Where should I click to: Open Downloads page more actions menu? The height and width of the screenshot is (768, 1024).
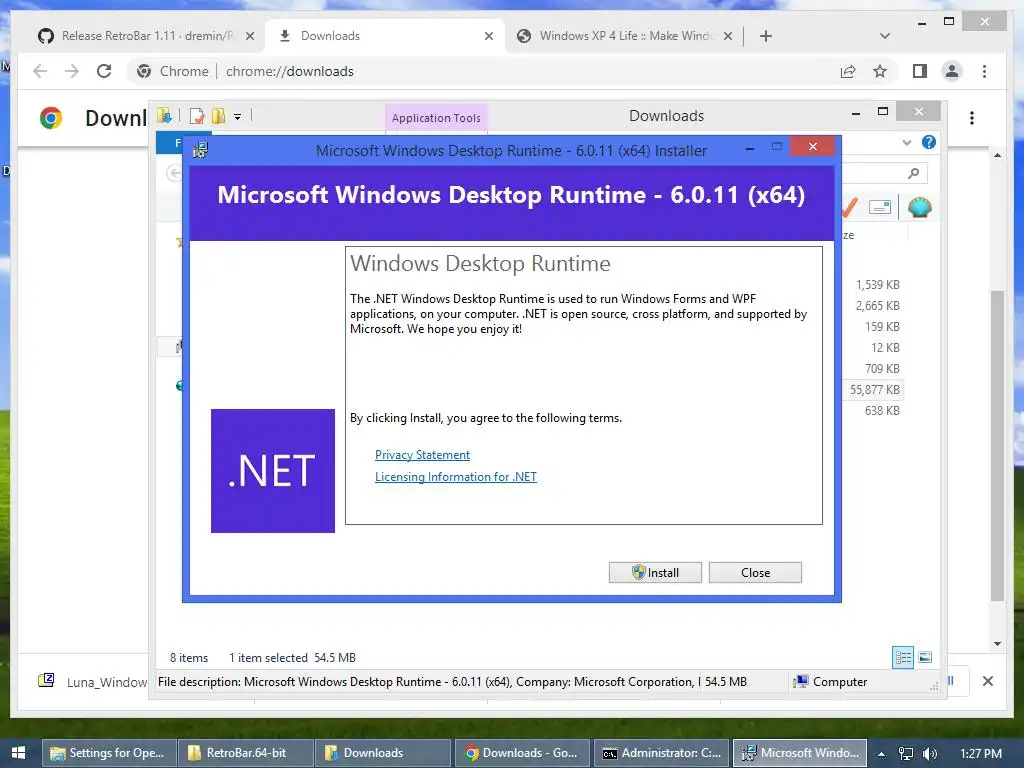[x=972, y=118]
